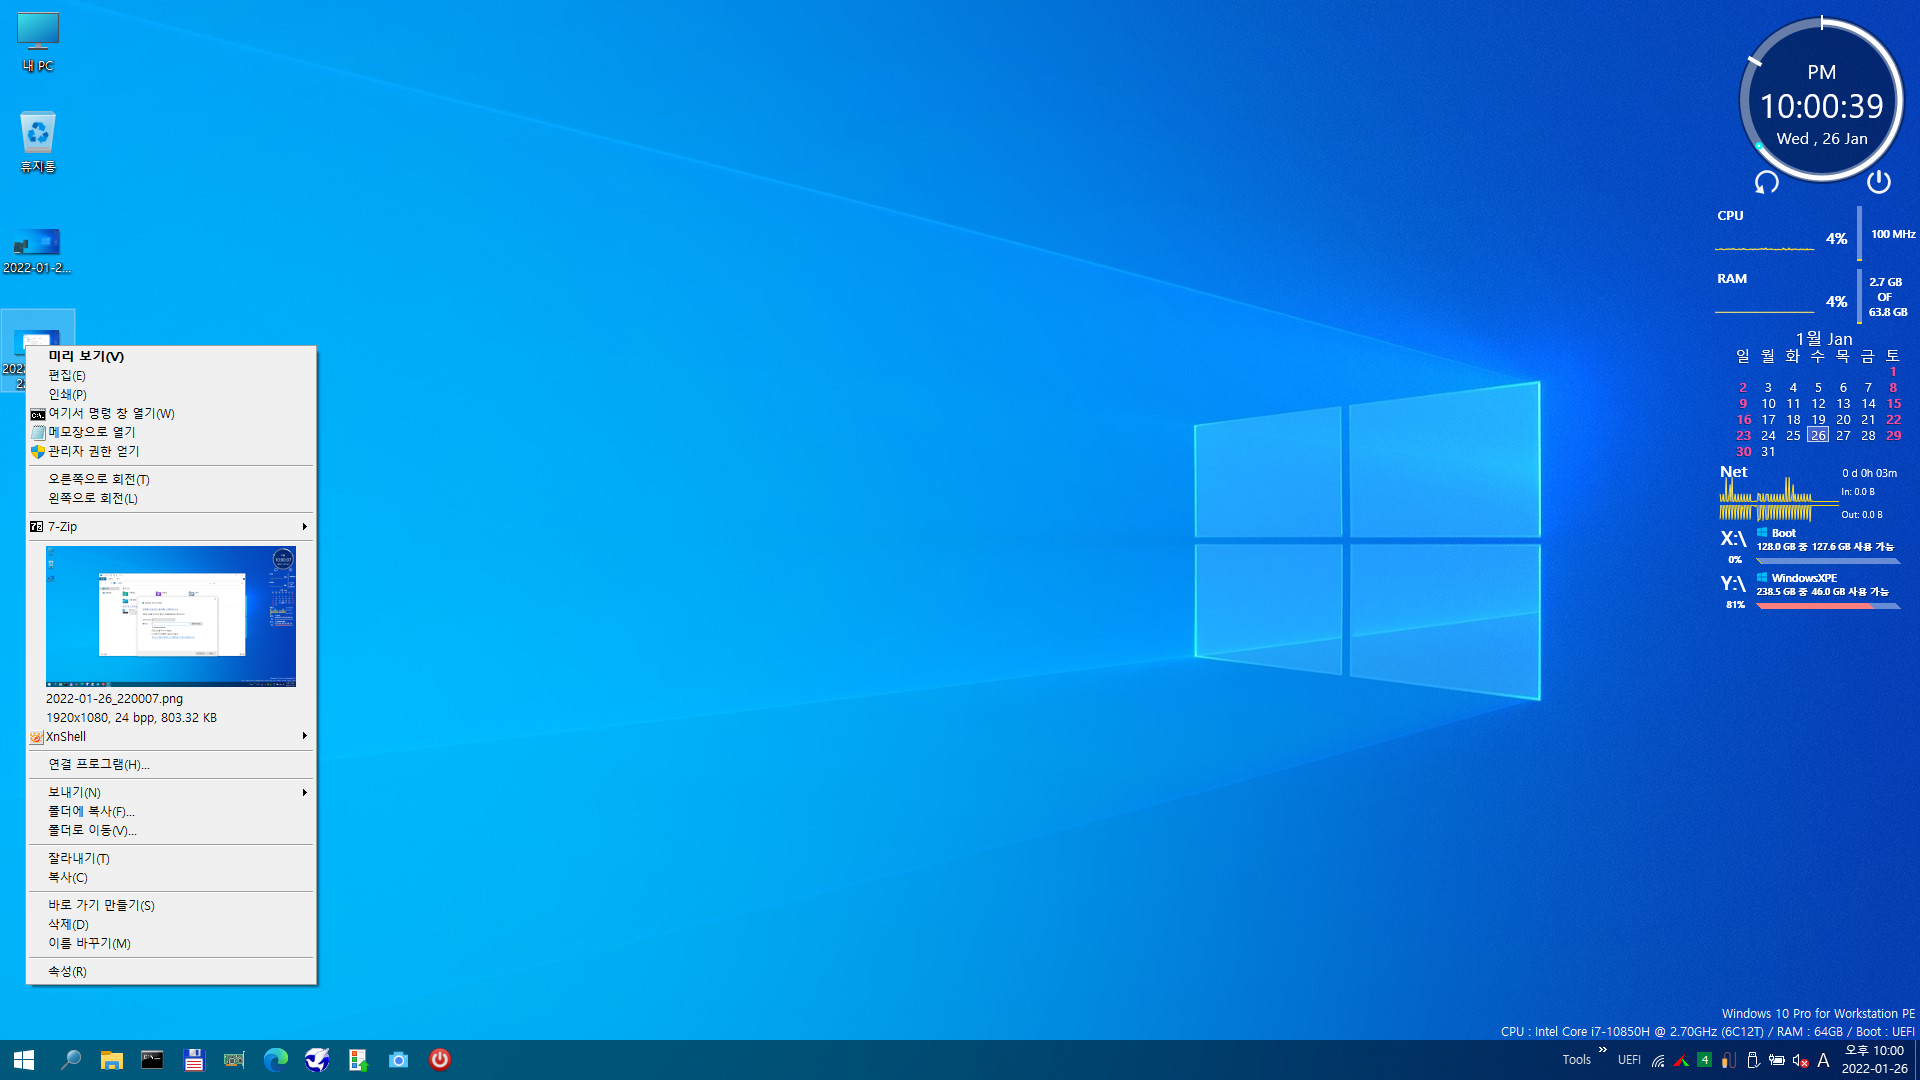This screenshot has width=1920, height=1080.
Task: Open the taskbar clock and date
Action: pos(1874,1060)
